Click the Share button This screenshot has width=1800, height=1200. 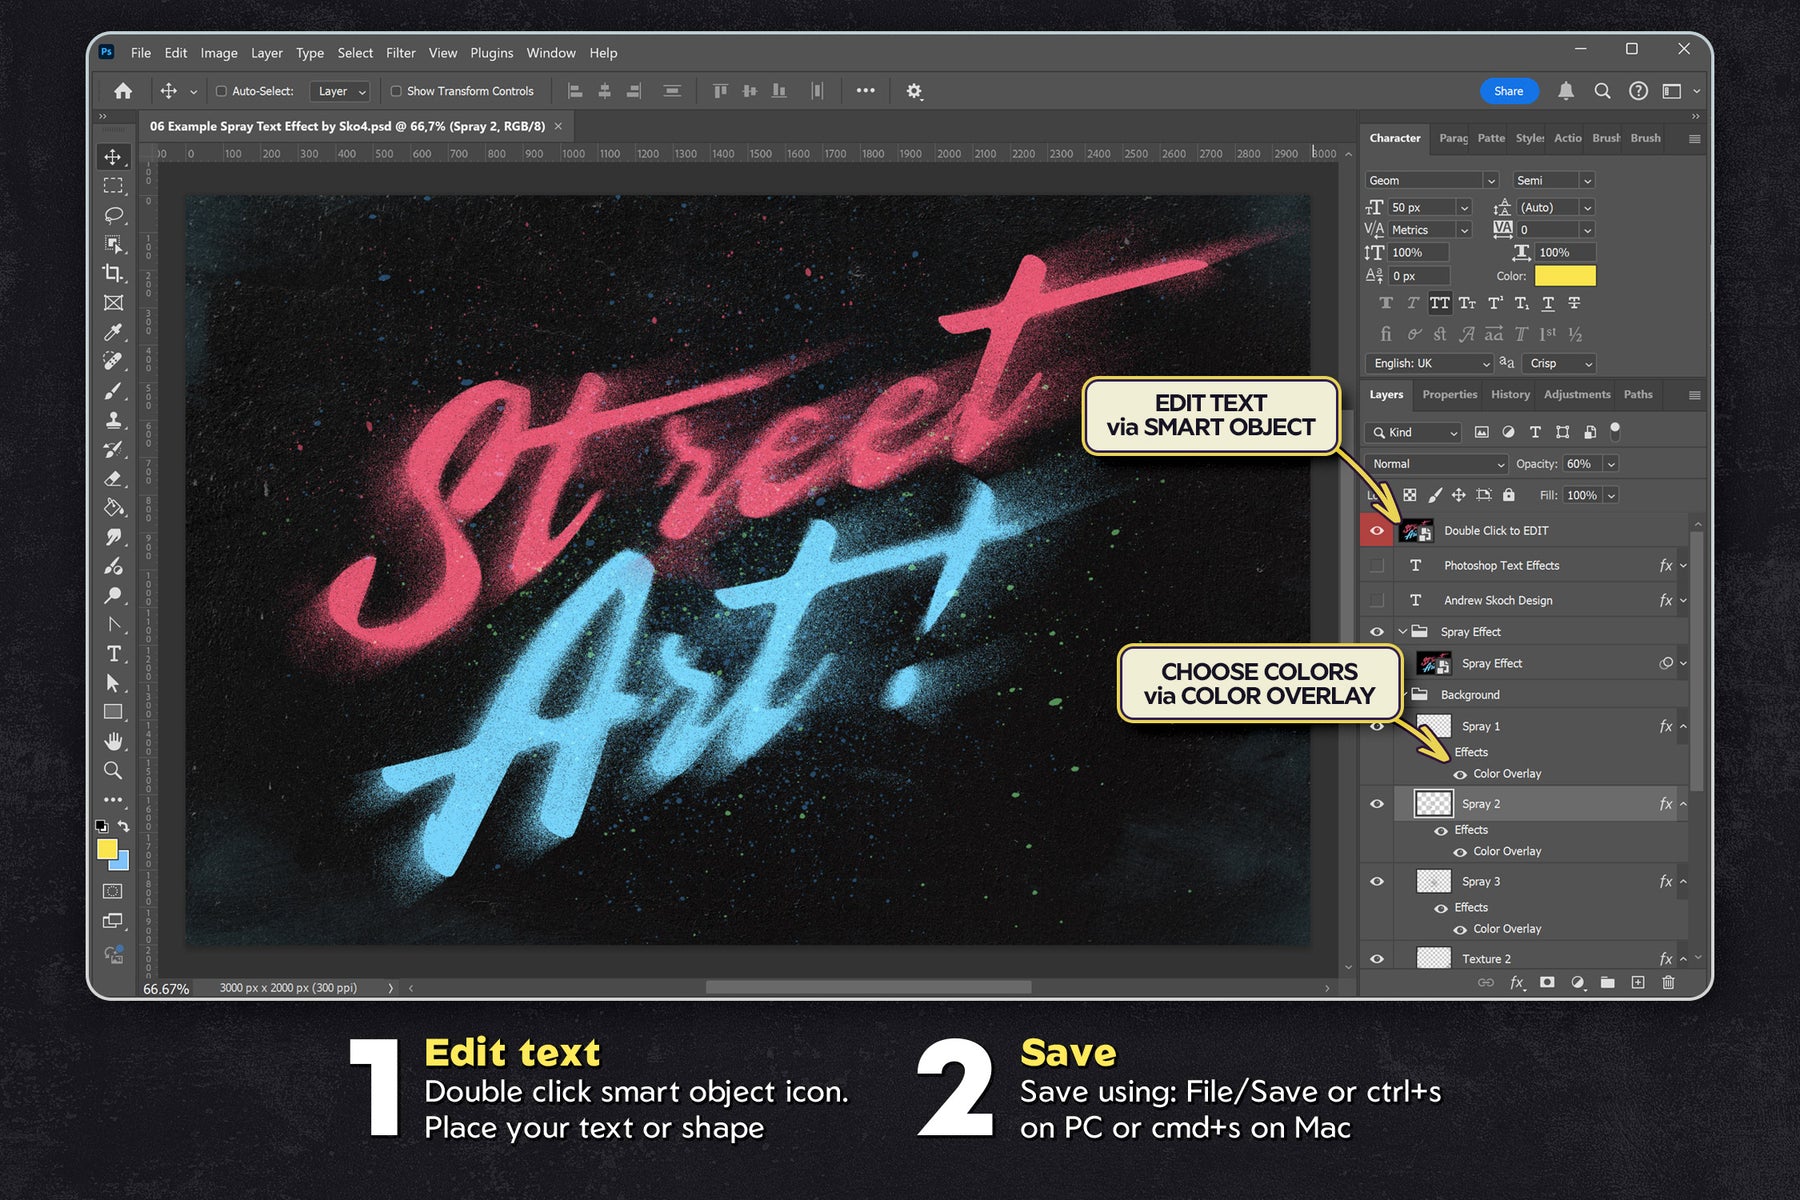[x=1508, y=91]
